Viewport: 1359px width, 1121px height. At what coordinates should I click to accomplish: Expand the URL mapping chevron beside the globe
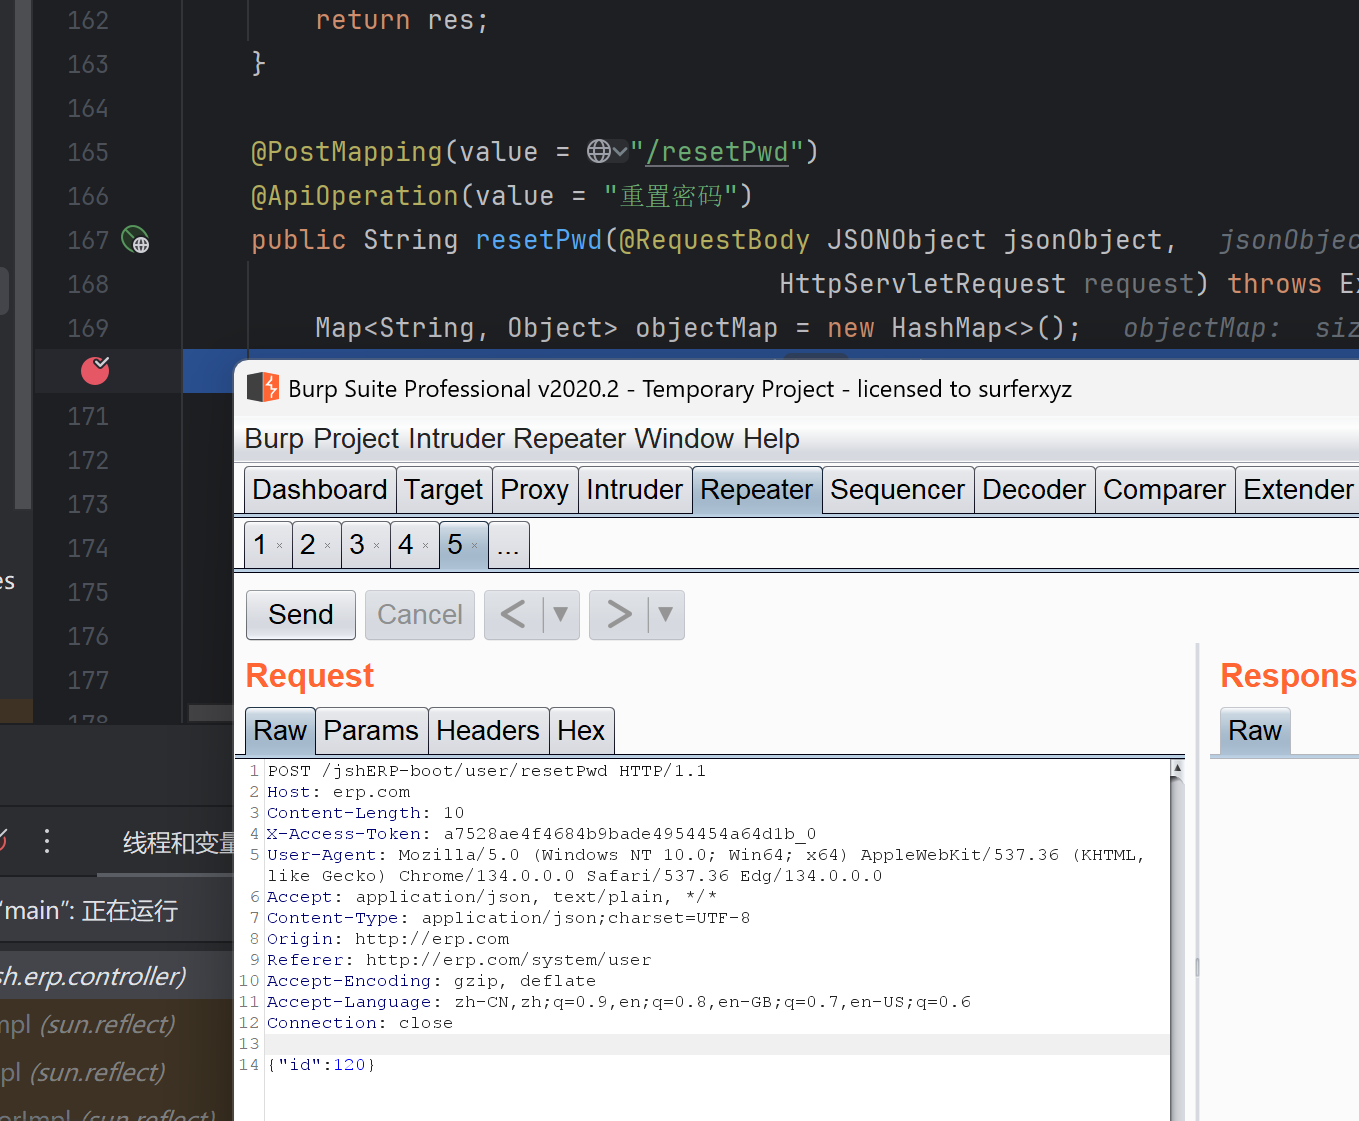[x=621, y=152]
